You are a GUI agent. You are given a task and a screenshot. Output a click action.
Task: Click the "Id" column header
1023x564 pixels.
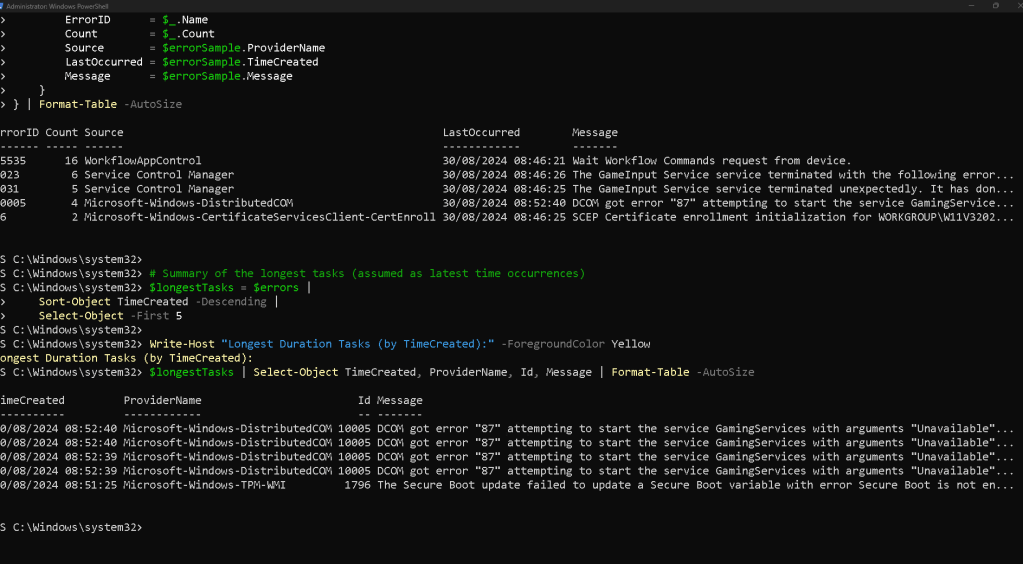(x=364, y=400)
